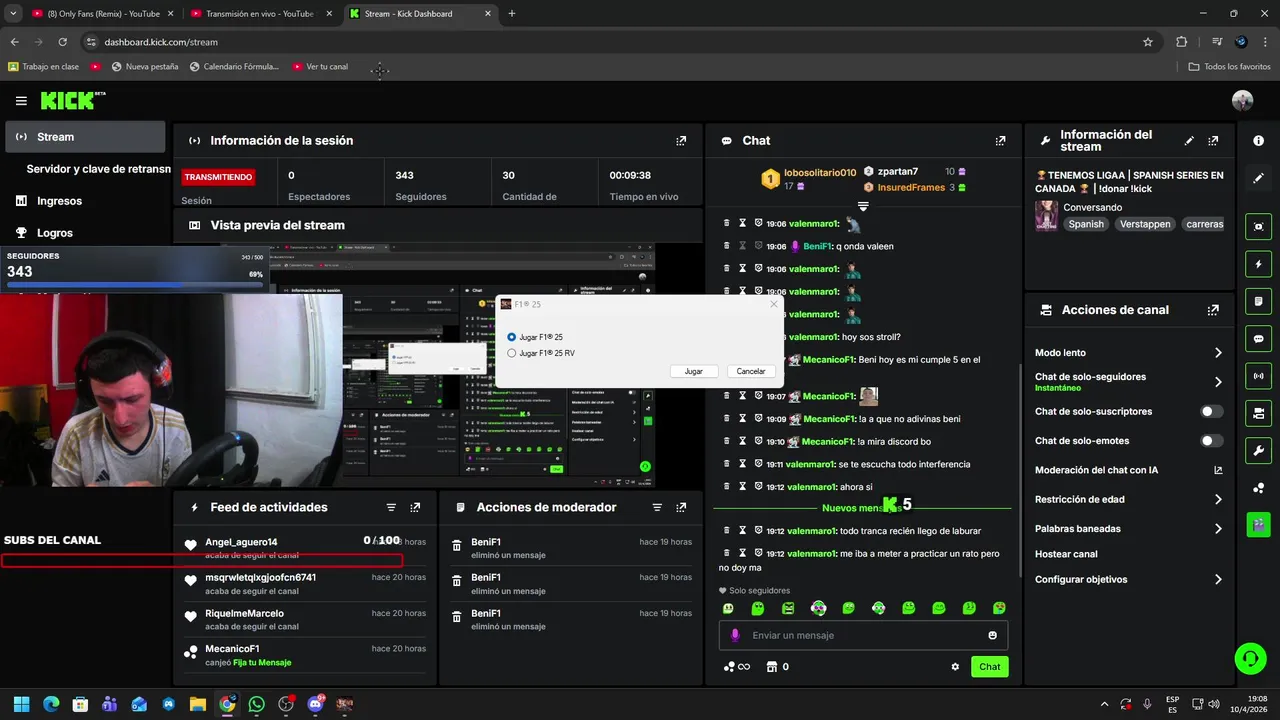The height and width of the screenshot is (720, 1280).
Task: Open the Calendario Fórmula bookmark
Action: pyautogui.click(x=234, y=67)
